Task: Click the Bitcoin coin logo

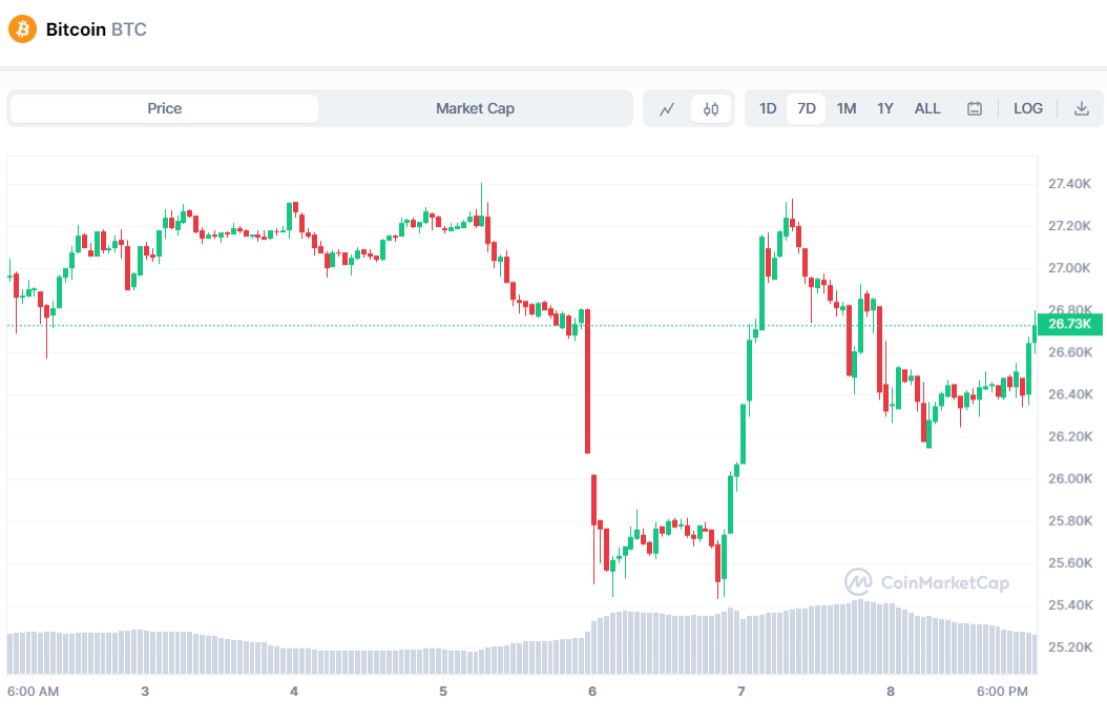Action: [x=22, y=29]
